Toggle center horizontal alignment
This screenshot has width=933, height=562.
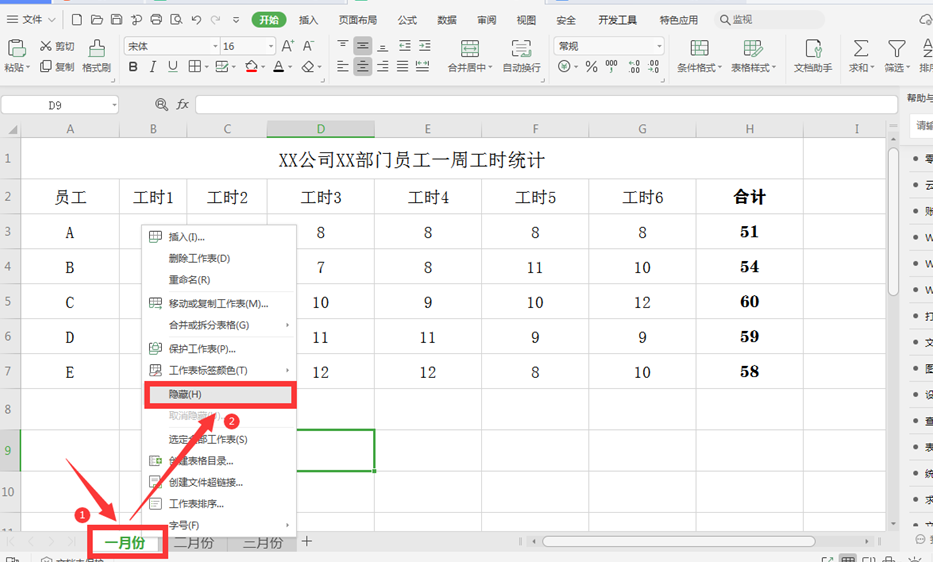click(362, 67)
